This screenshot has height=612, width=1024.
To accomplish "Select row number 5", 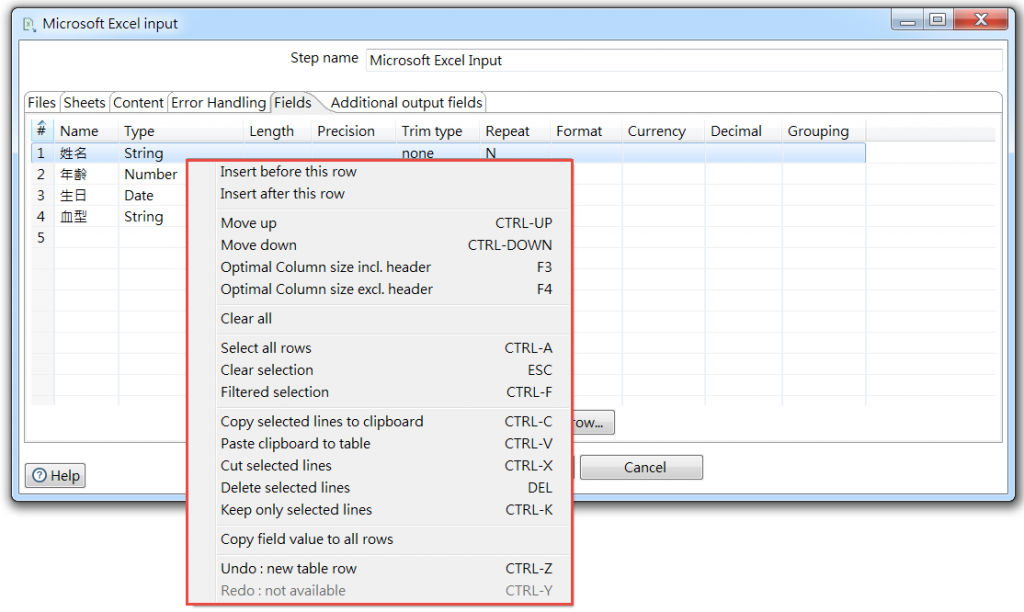I will tap(42, 238).
